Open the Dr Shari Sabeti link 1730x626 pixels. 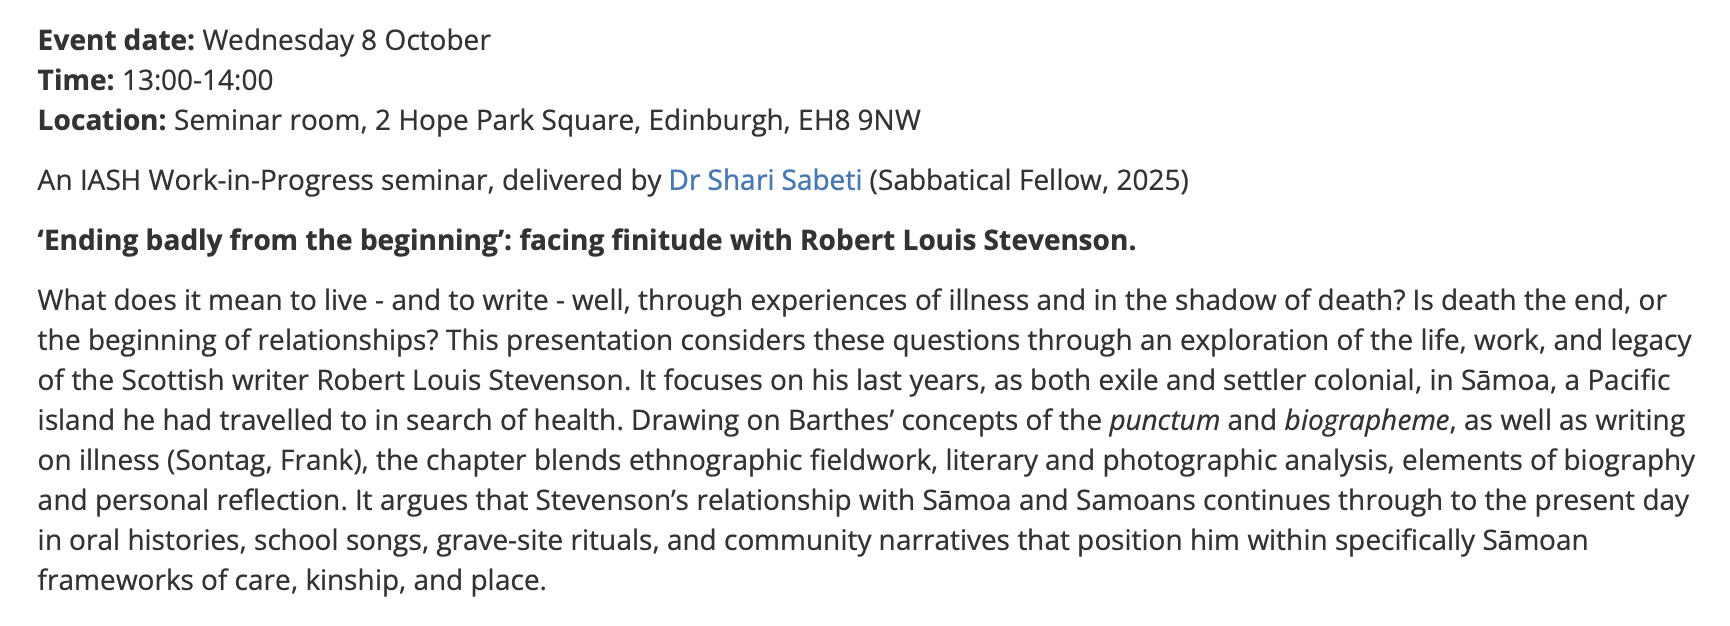point(765,180)
